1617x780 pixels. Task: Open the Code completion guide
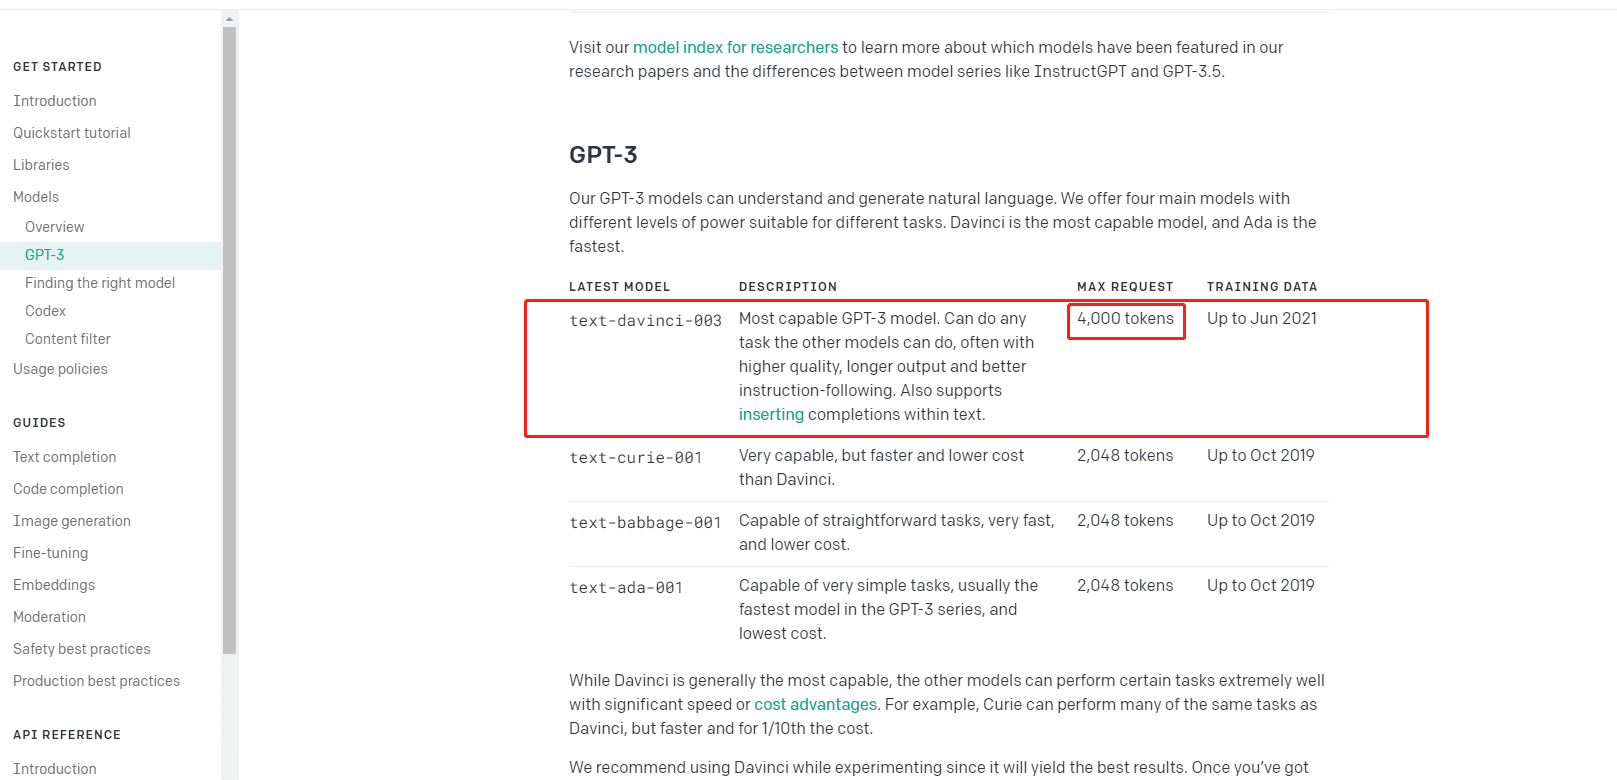pyautogui.click(x=68, y=488)
